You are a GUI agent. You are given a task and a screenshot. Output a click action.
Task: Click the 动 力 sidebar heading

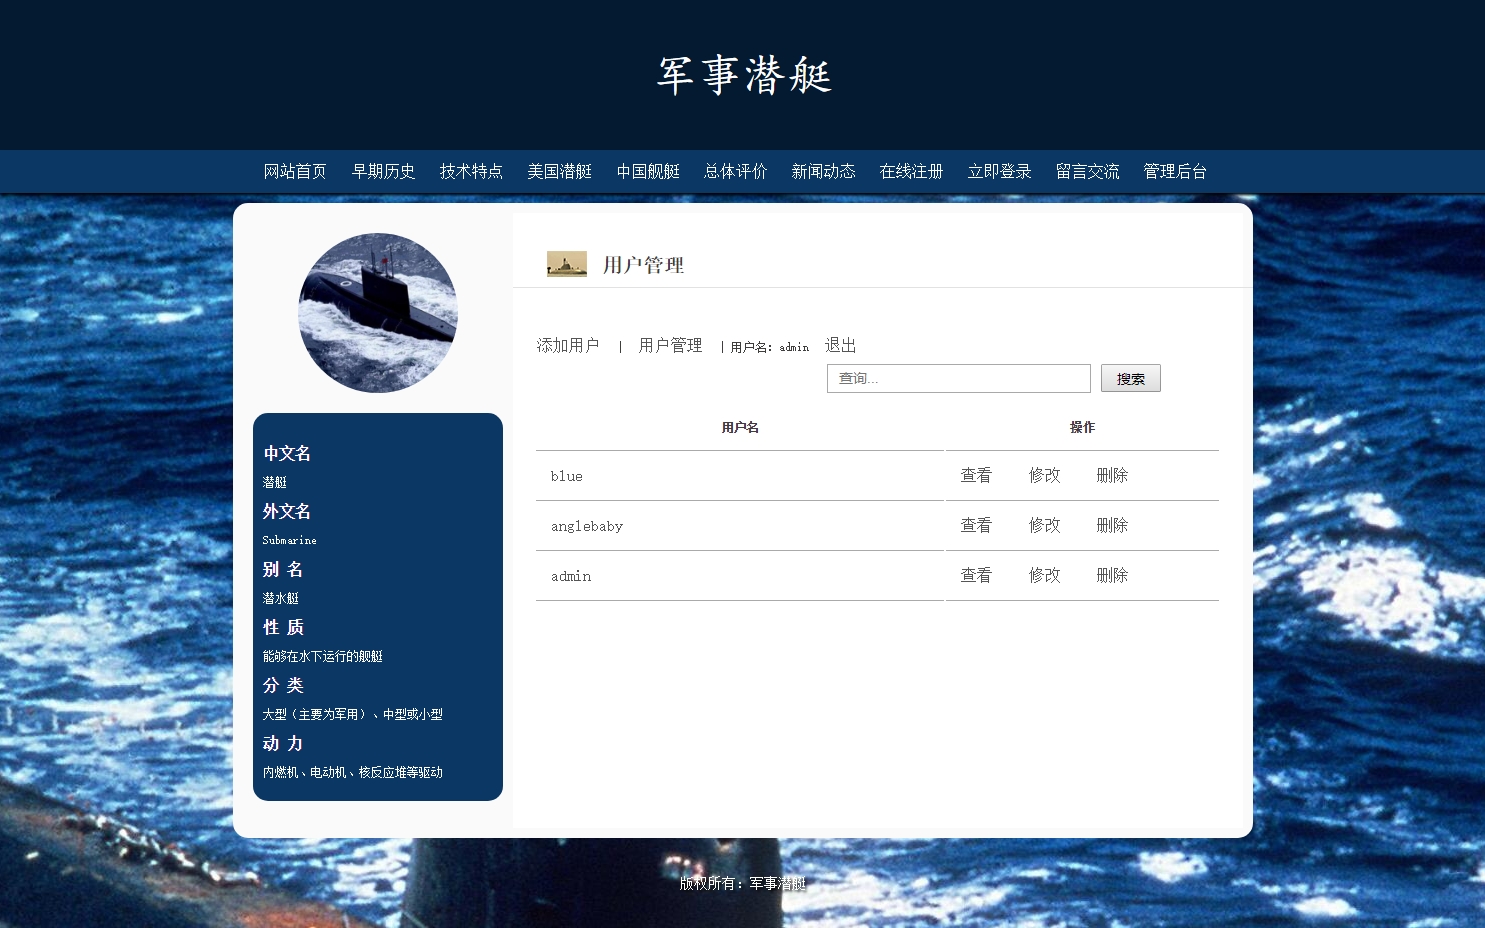[283, 743]
